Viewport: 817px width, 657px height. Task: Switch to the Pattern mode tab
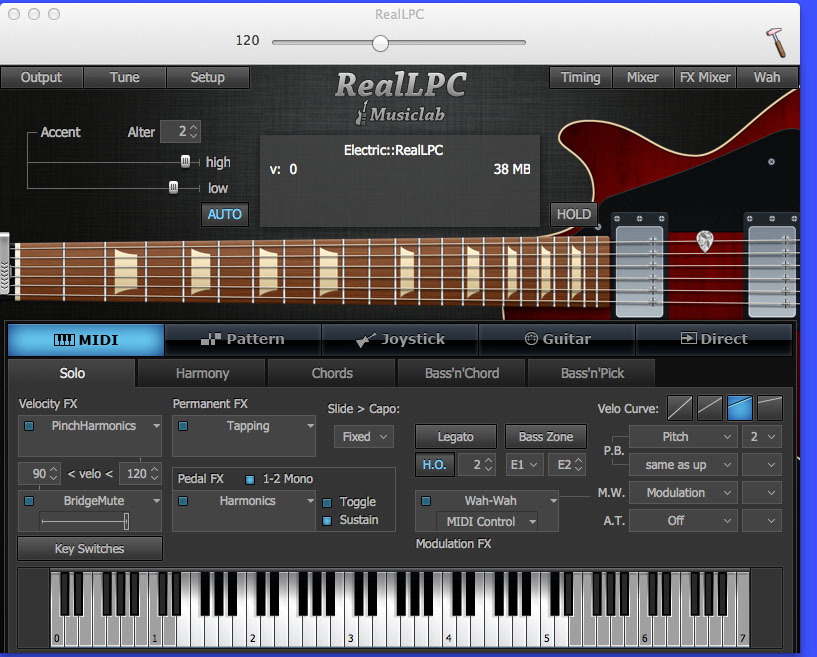point(243,339)
